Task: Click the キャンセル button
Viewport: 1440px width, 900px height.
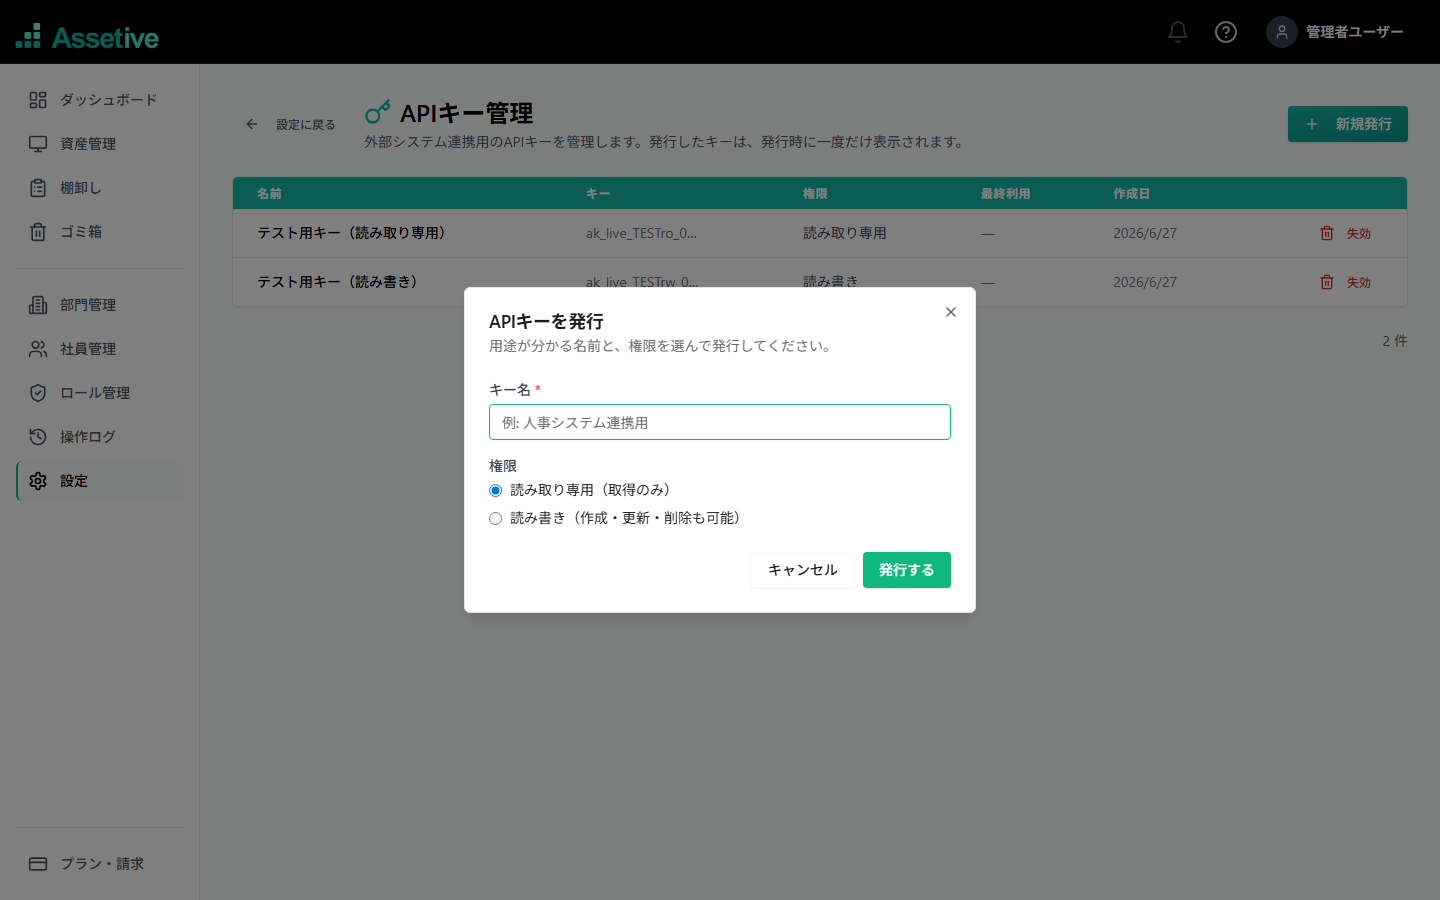Action: pos(803,570)
